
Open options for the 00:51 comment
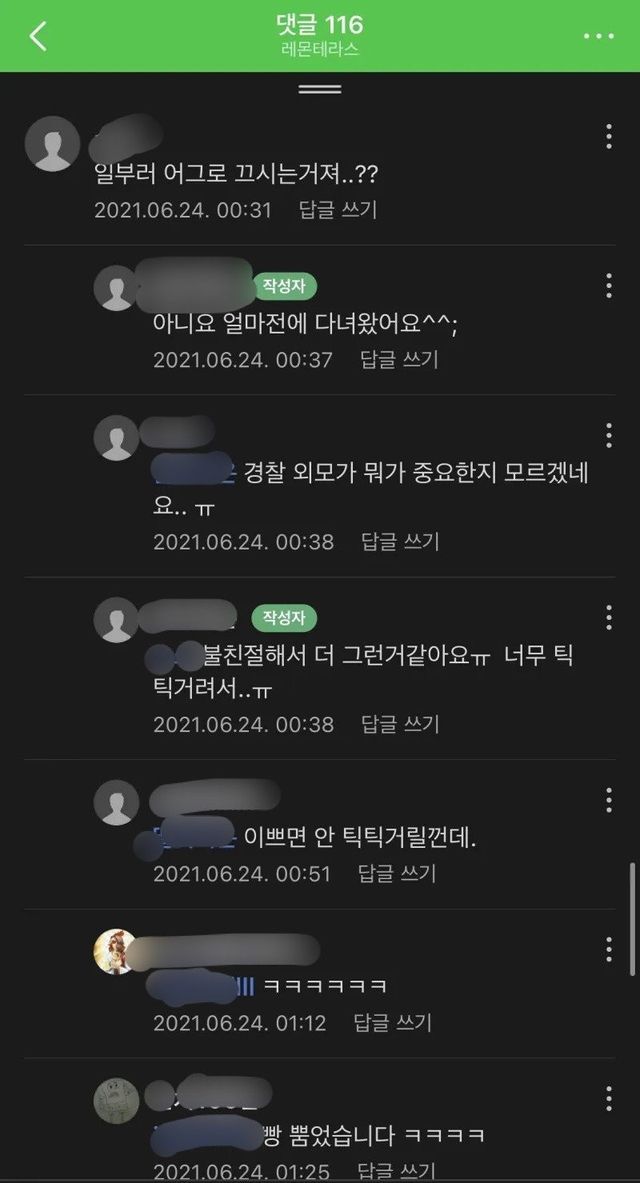(608, 800)
